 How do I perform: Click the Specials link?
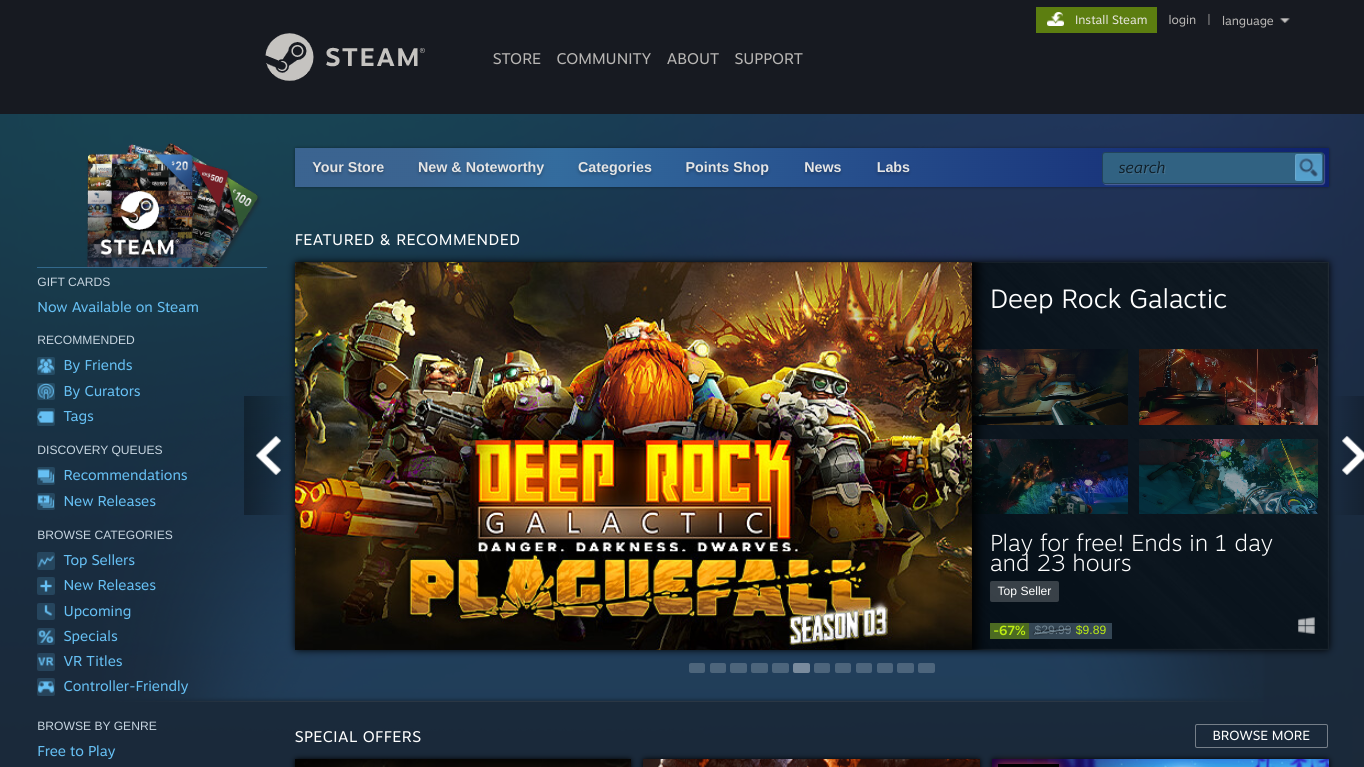click(91, 636)
